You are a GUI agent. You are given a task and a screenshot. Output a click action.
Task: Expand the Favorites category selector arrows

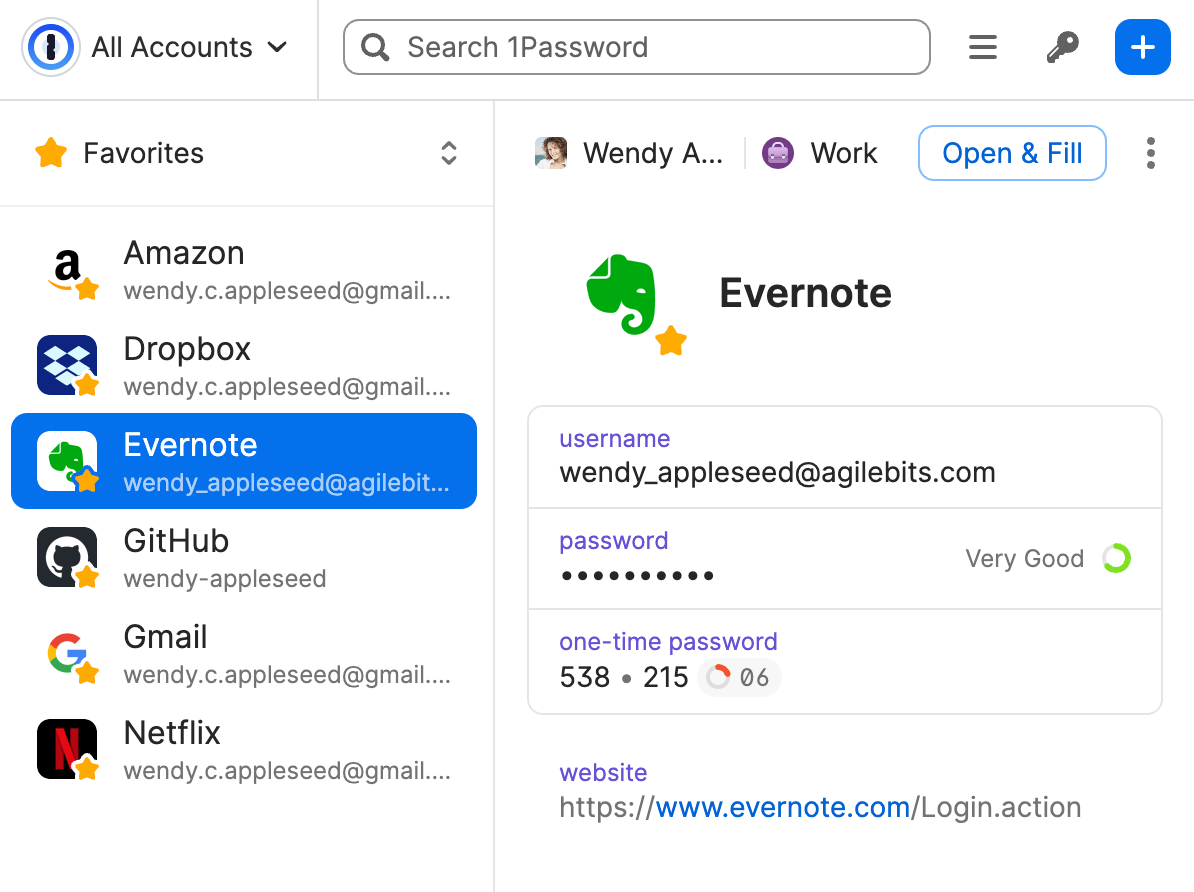pyautogui.click(x=449, y=153)
